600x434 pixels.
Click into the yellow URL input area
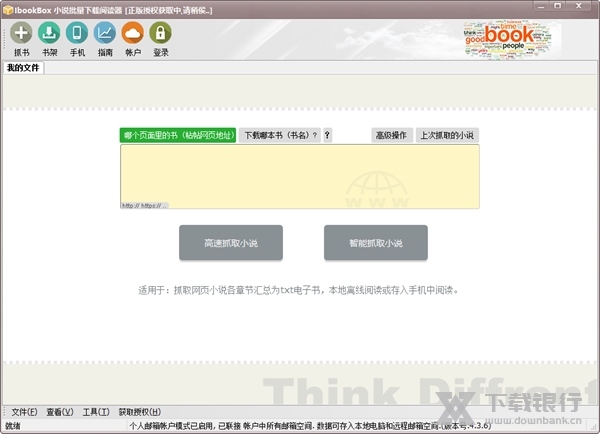[x=300, y=176]
